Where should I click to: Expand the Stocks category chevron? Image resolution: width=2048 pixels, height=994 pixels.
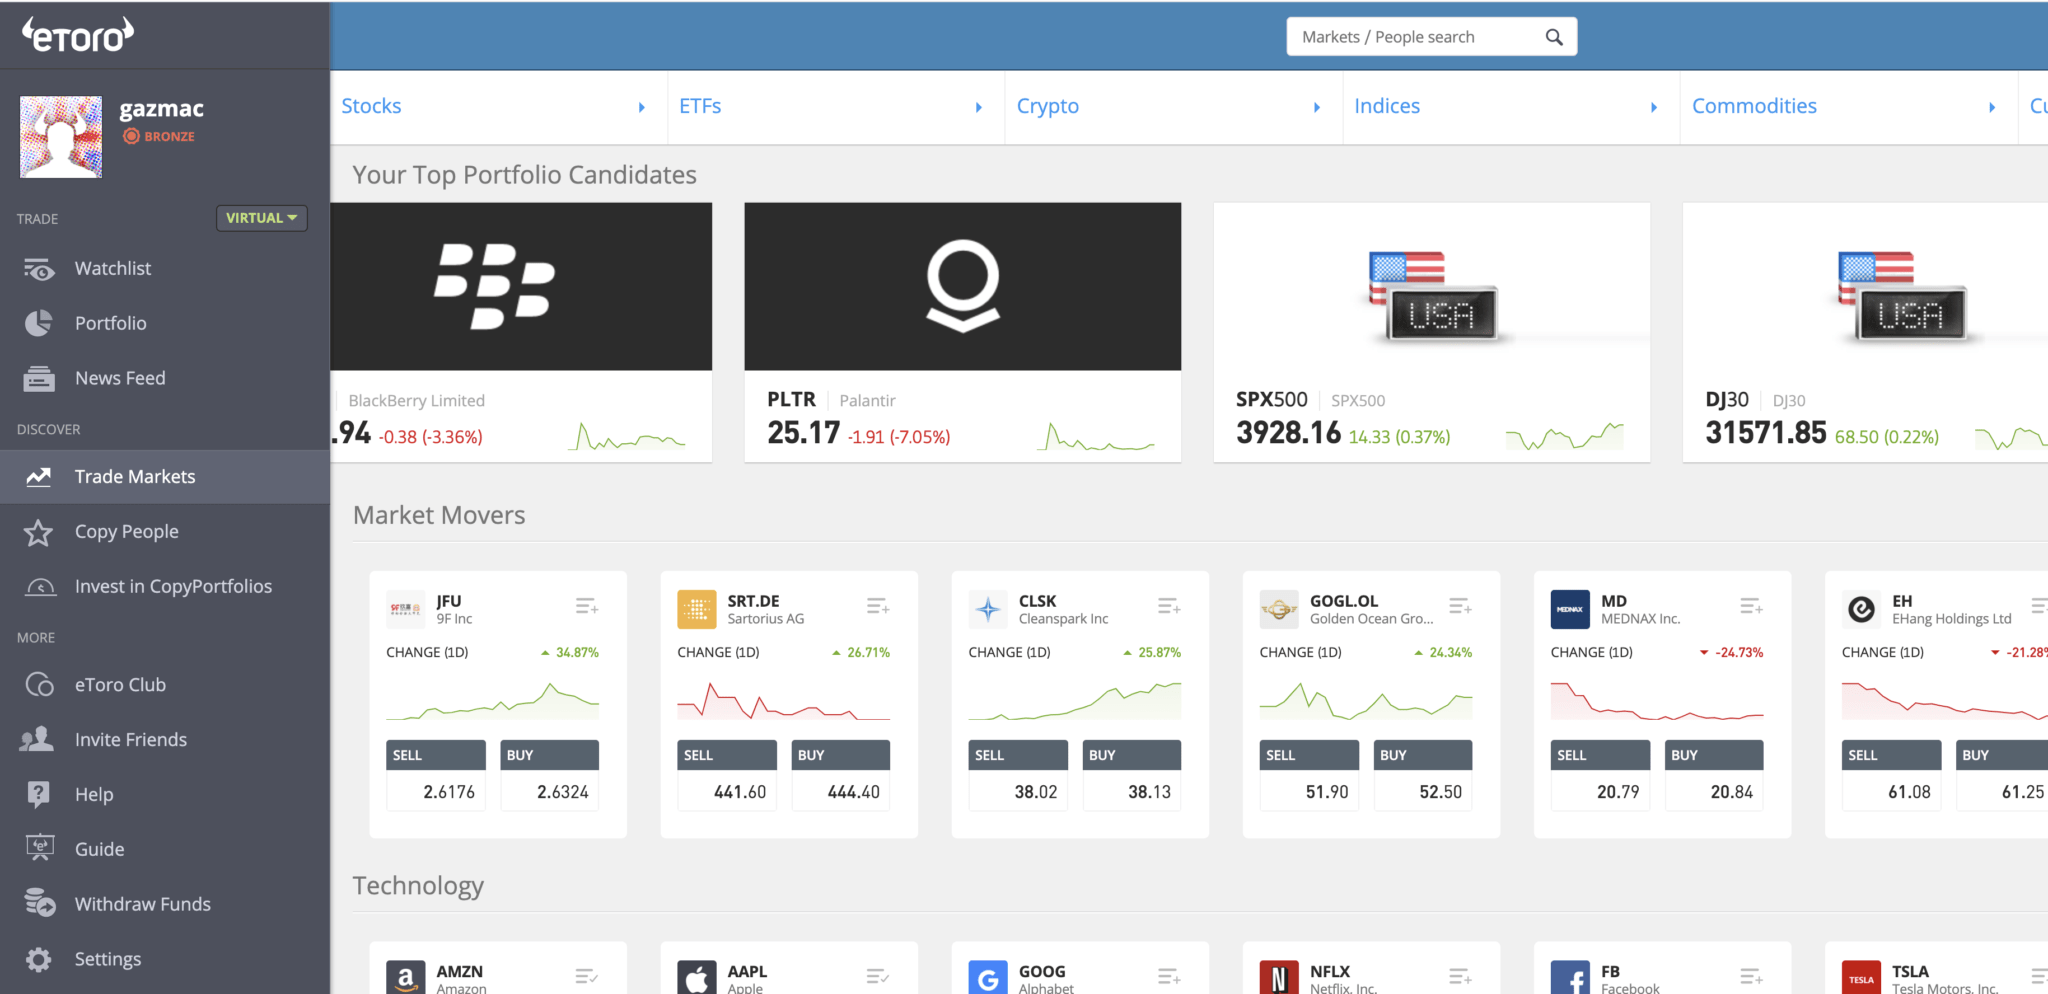pos(641,106)
